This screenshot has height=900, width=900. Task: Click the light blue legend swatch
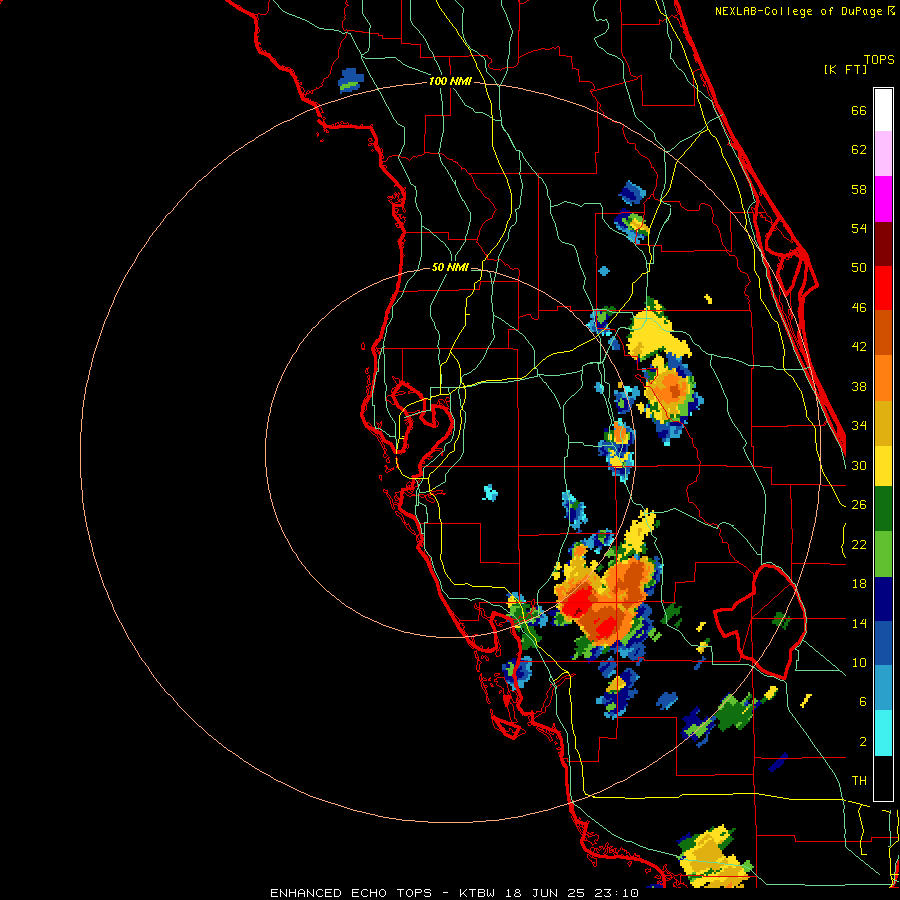click(x=883, y=688)
